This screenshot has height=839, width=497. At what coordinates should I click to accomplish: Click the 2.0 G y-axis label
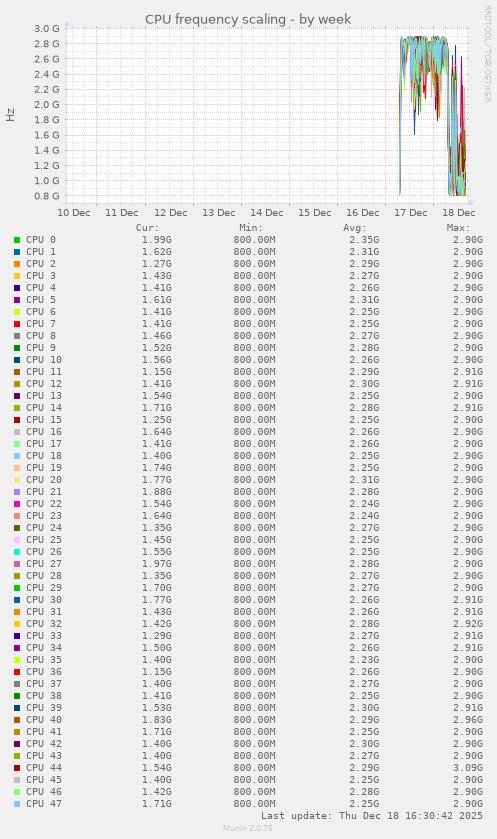[x=47, y=104]
